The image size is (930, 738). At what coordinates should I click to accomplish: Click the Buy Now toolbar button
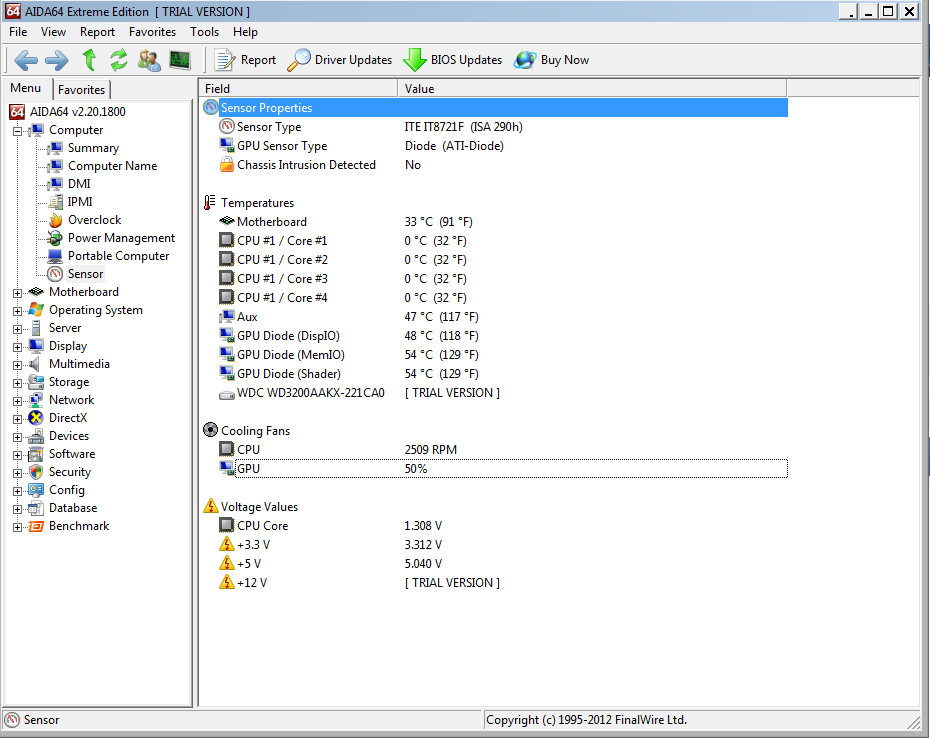[552, 60]
